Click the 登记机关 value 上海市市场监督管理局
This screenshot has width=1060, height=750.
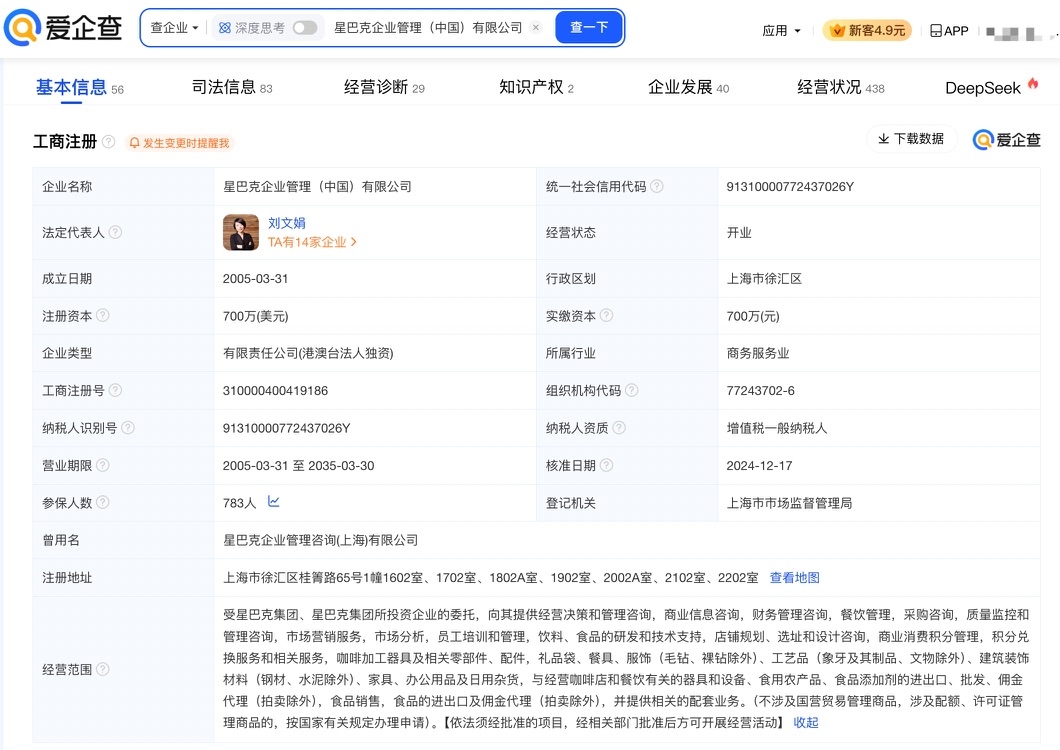[x=789, y=503]
